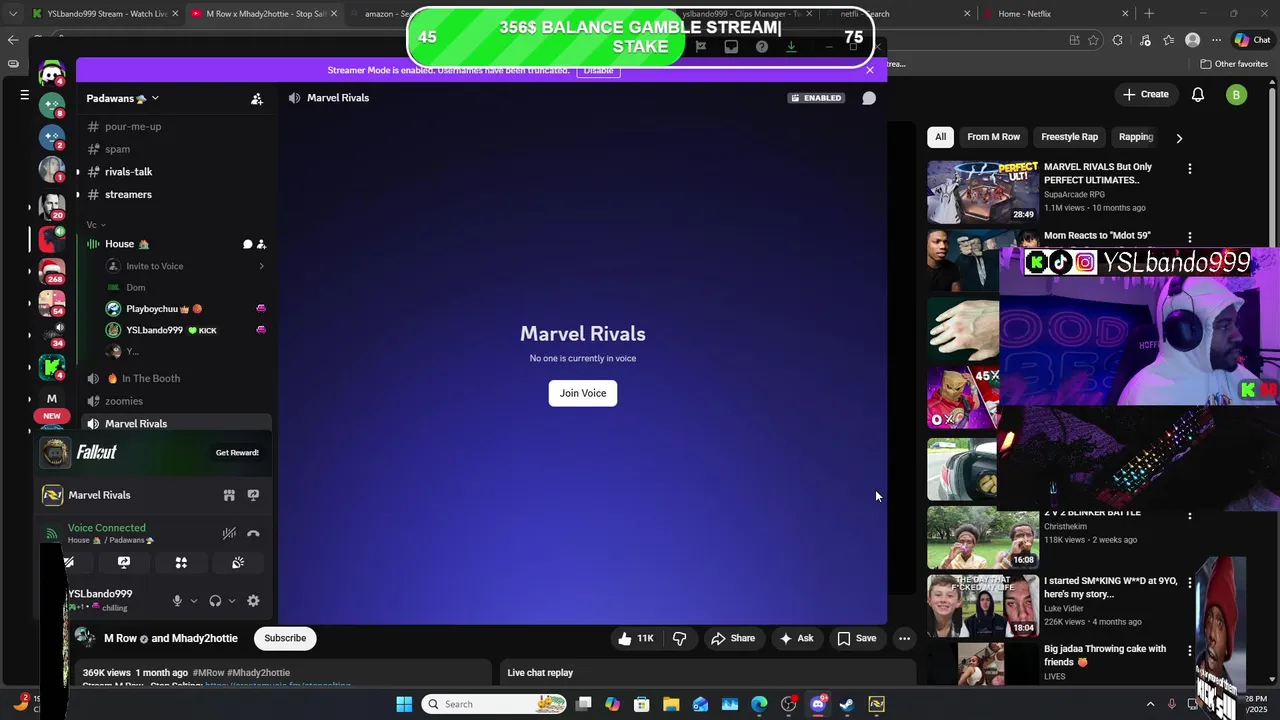This screenshot has height=720, width=1280.
Task: Show next filter chips arrow
Action: (x=1179, y=138)
